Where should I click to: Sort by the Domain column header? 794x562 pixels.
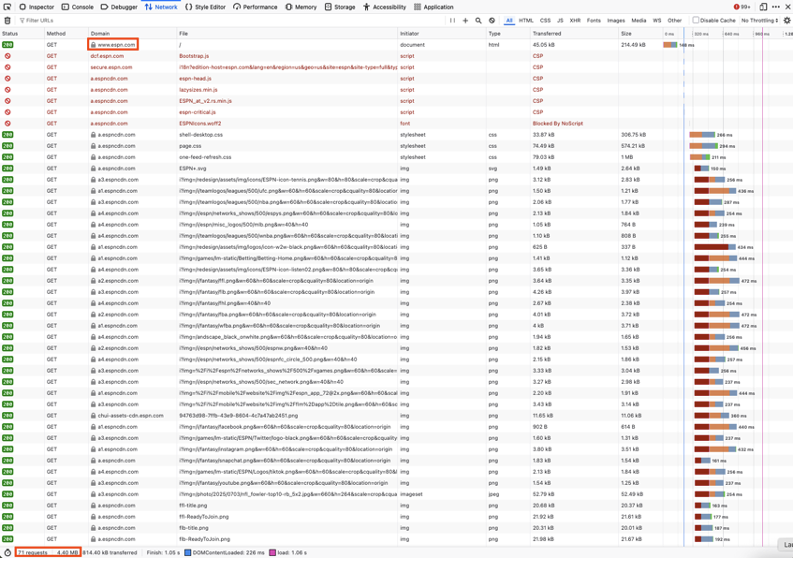(133, 33)
